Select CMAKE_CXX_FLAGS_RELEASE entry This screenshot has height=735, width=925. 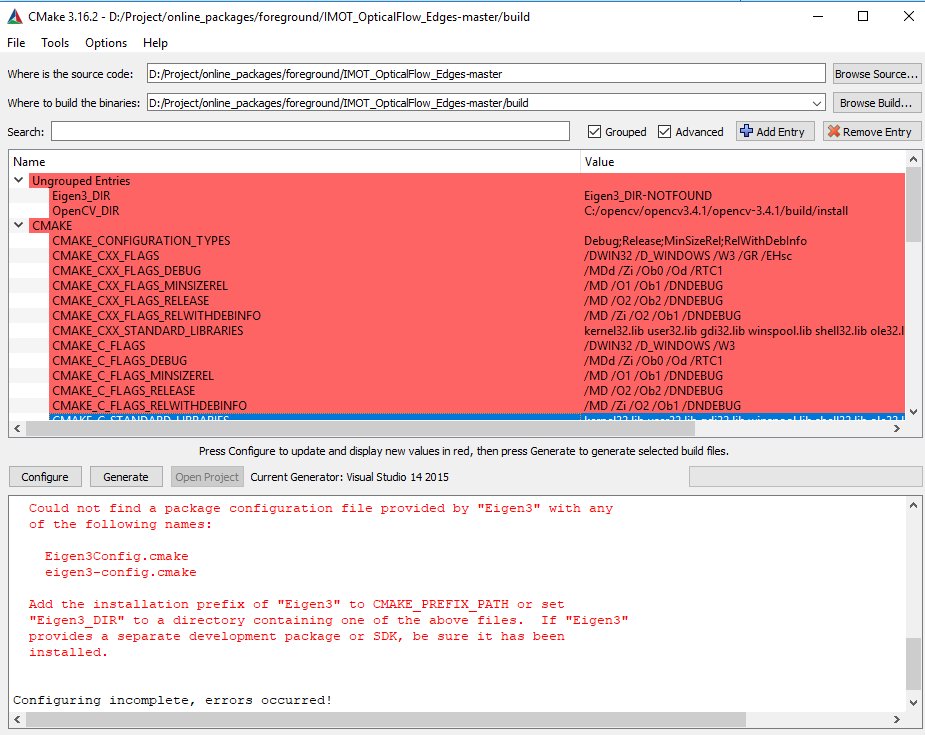130,301
